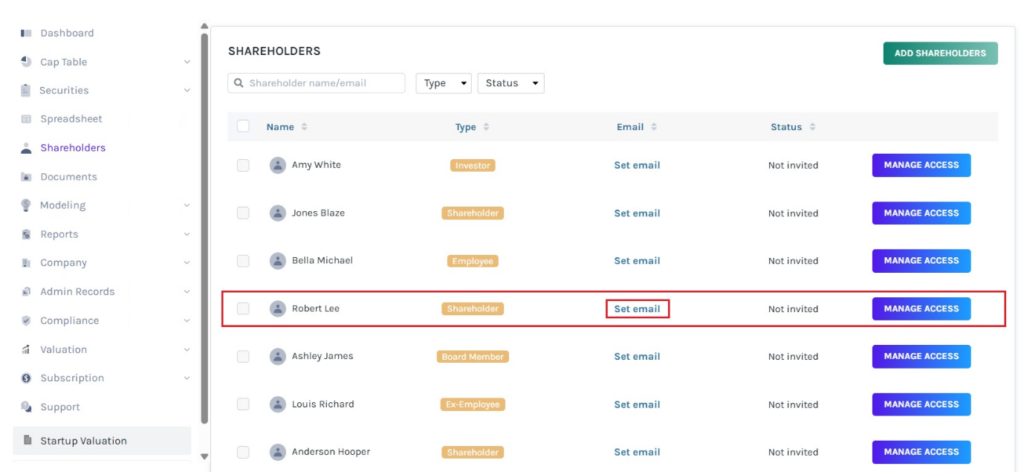The width and height of the screenshot is (1024, 472).
Task: Tick the select-all checkbox in table header
Action: [243, 127]
